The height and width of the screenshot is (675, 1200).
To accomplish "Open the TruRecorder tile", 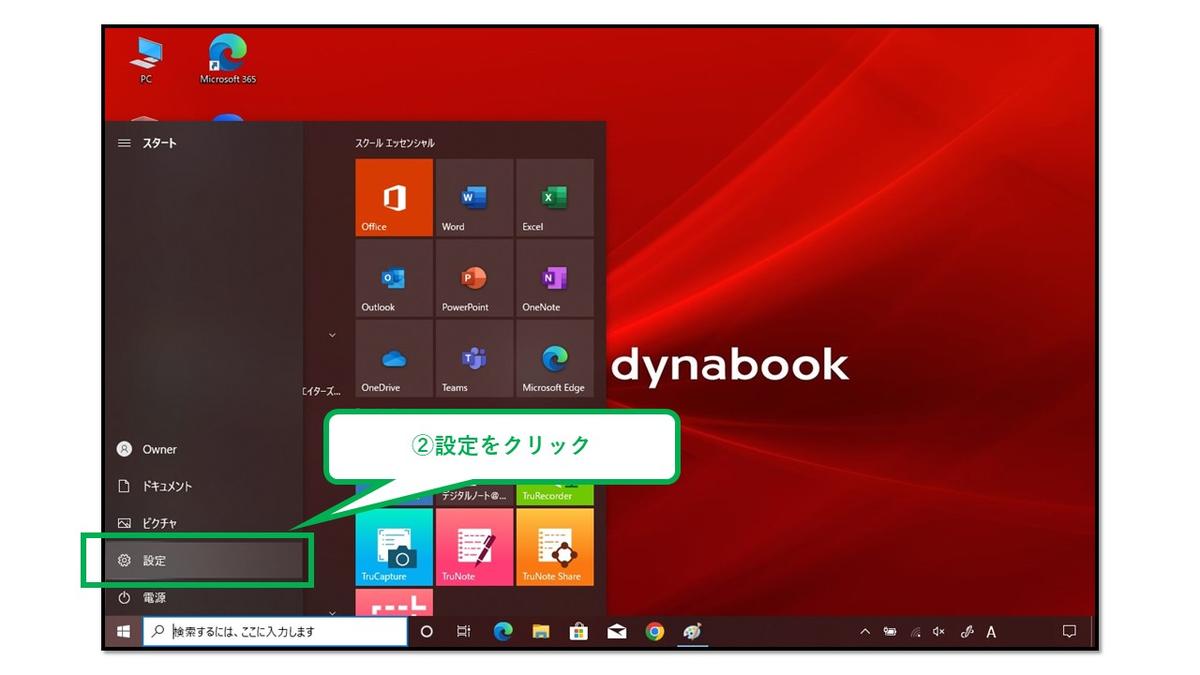I will 555,495.
